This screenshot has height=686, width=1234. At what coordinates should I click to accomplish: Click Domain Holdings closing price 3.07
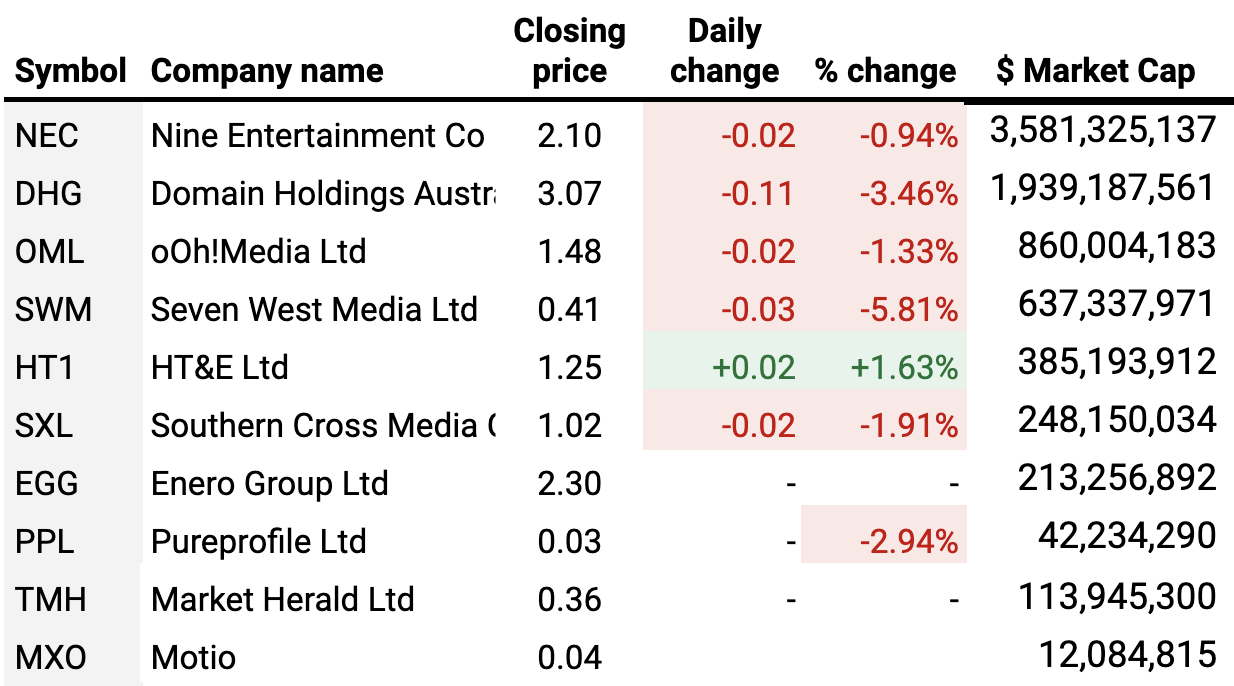click(569, 194)
